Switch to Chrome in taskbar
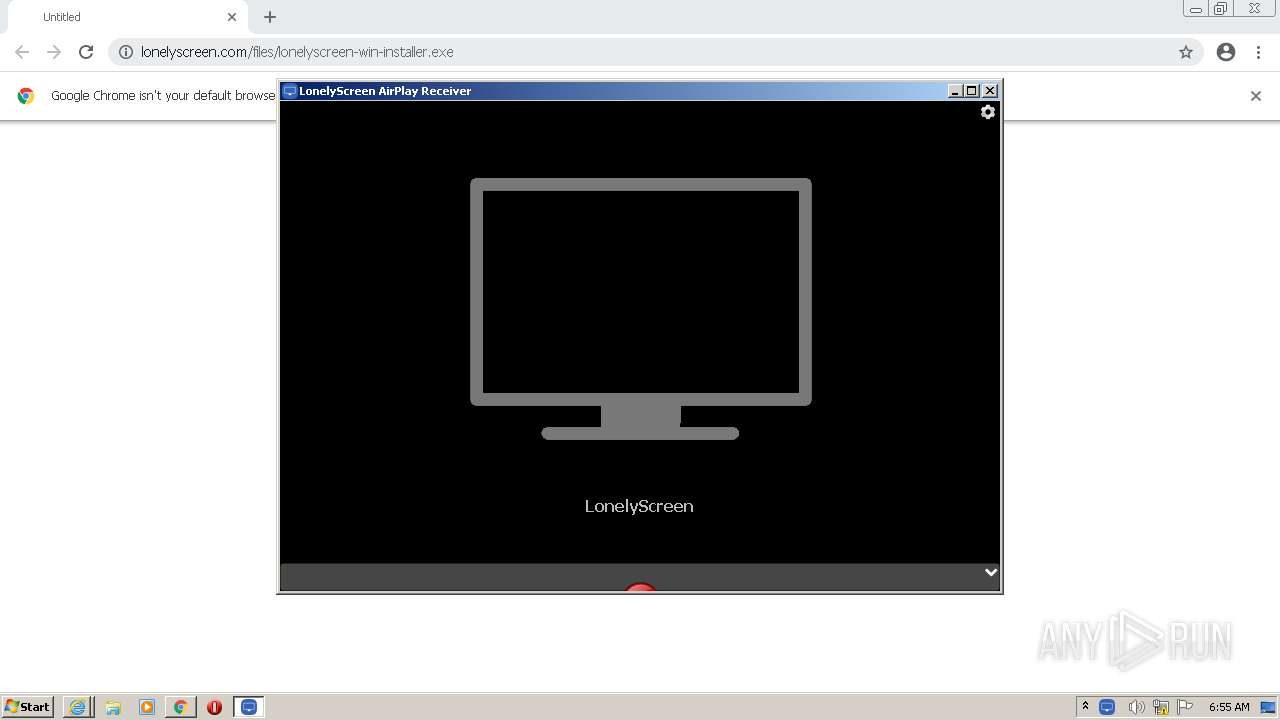The width and height of the screenshot is (1280, 720). (181, 707)
